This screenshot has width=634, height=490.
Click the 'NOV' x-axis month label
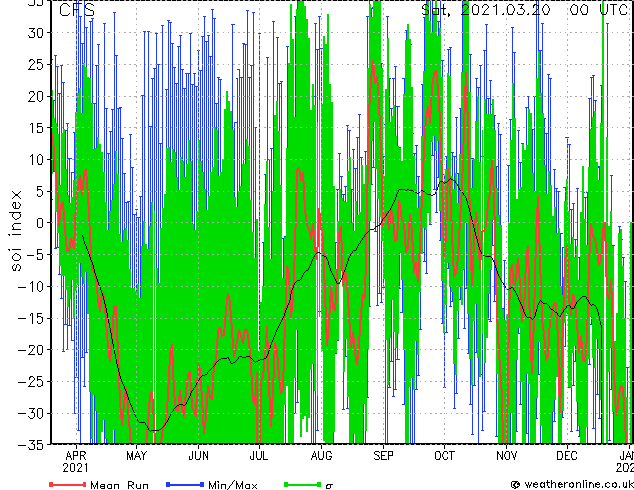(x=506, y=456)
